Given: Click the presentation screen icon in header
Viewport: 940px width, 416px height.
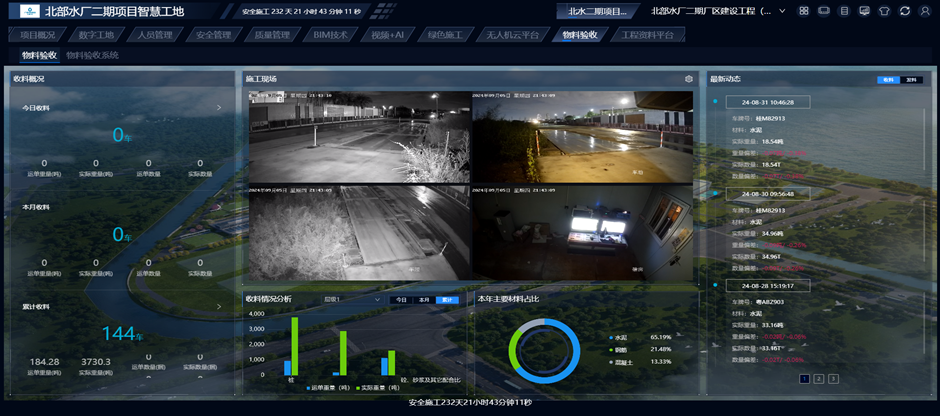Looking at the screenshot, I should point(864,11).
